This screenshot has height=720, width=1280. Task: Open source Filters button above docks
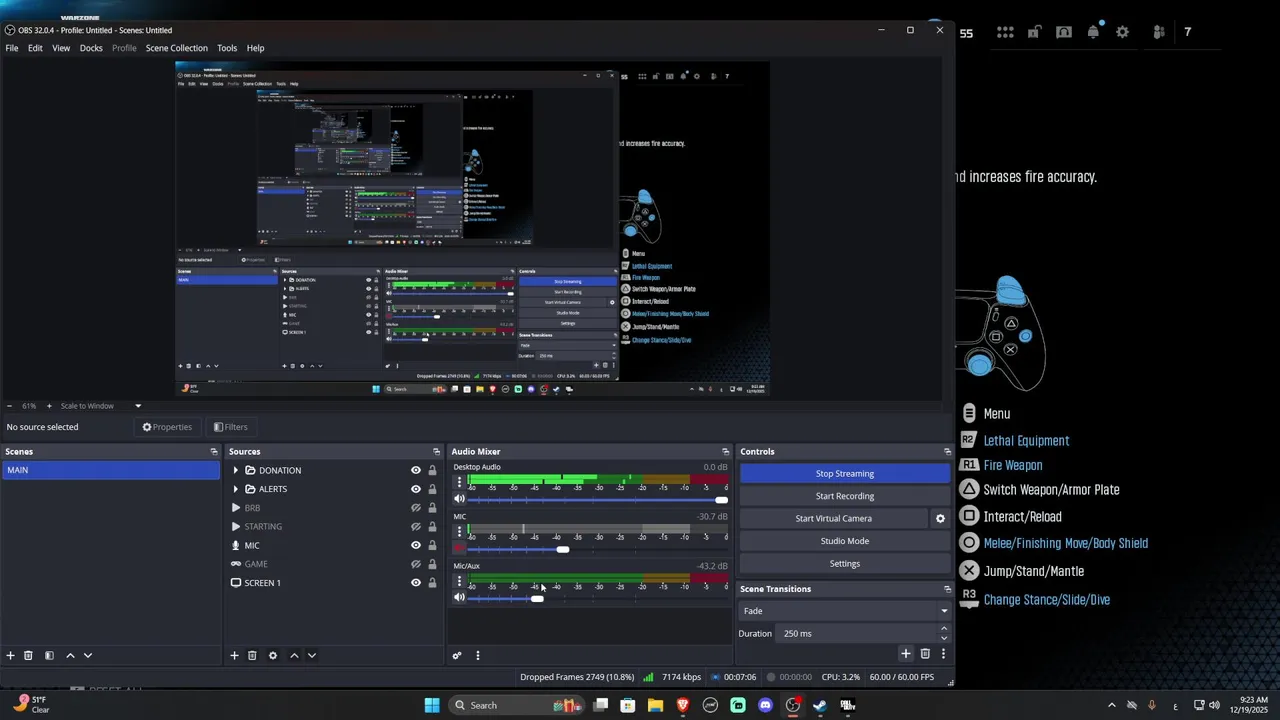pos(231,427)
